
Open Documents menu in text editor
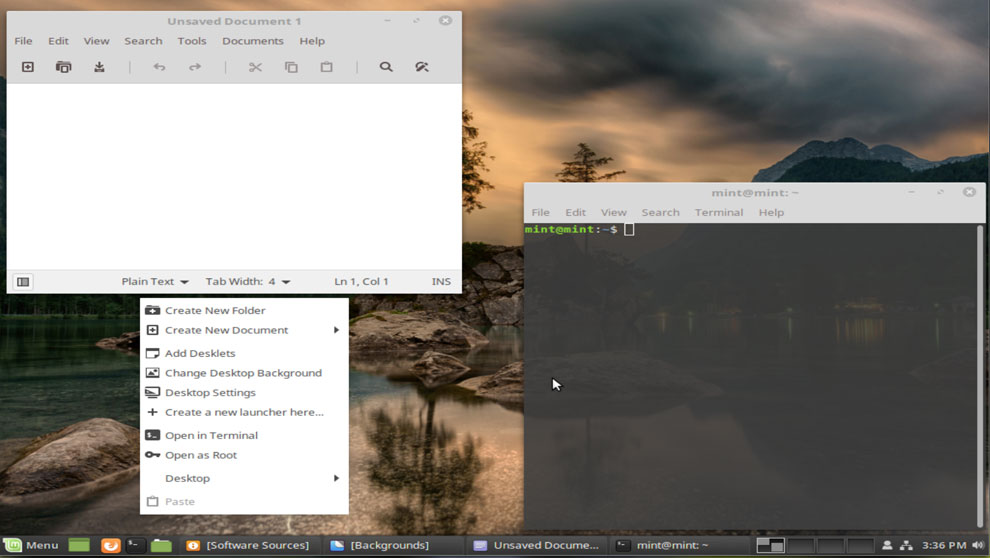(253, 41)
